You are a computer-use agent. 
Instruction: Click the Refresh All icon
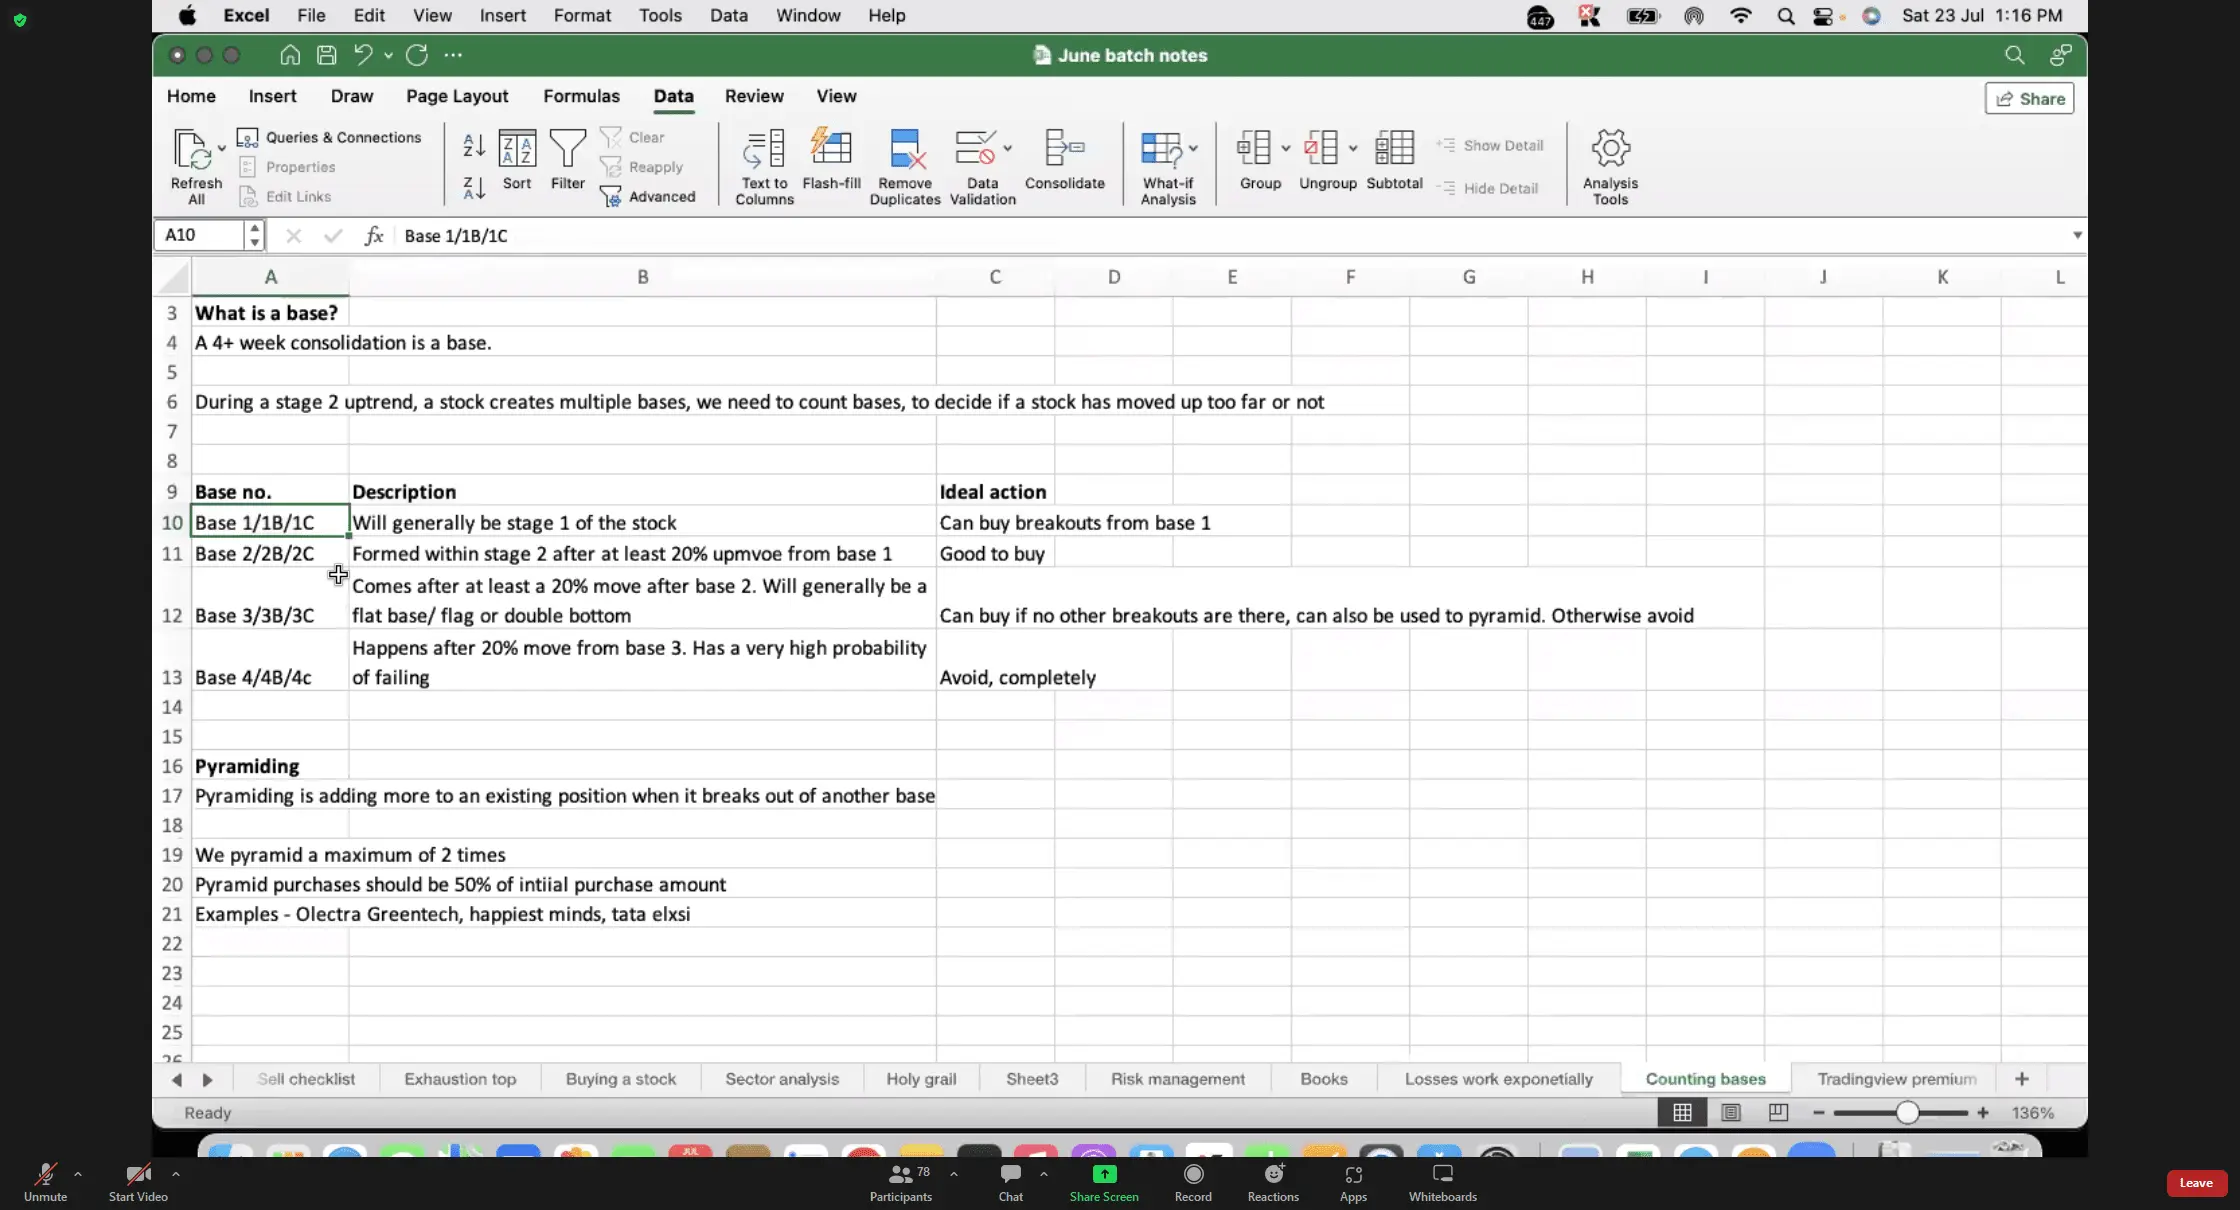click(x=194, y=150)
